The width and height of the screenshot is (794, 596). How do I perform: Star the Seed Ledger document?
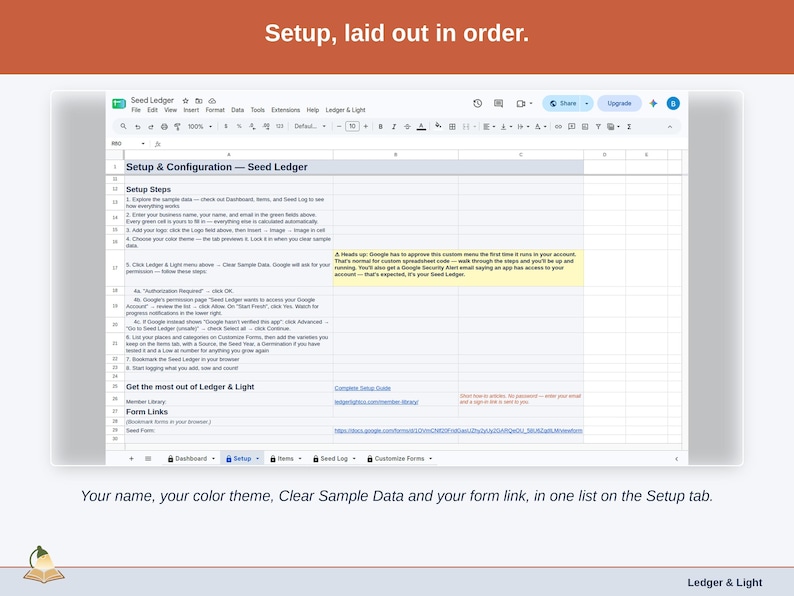tap(185, 101)
